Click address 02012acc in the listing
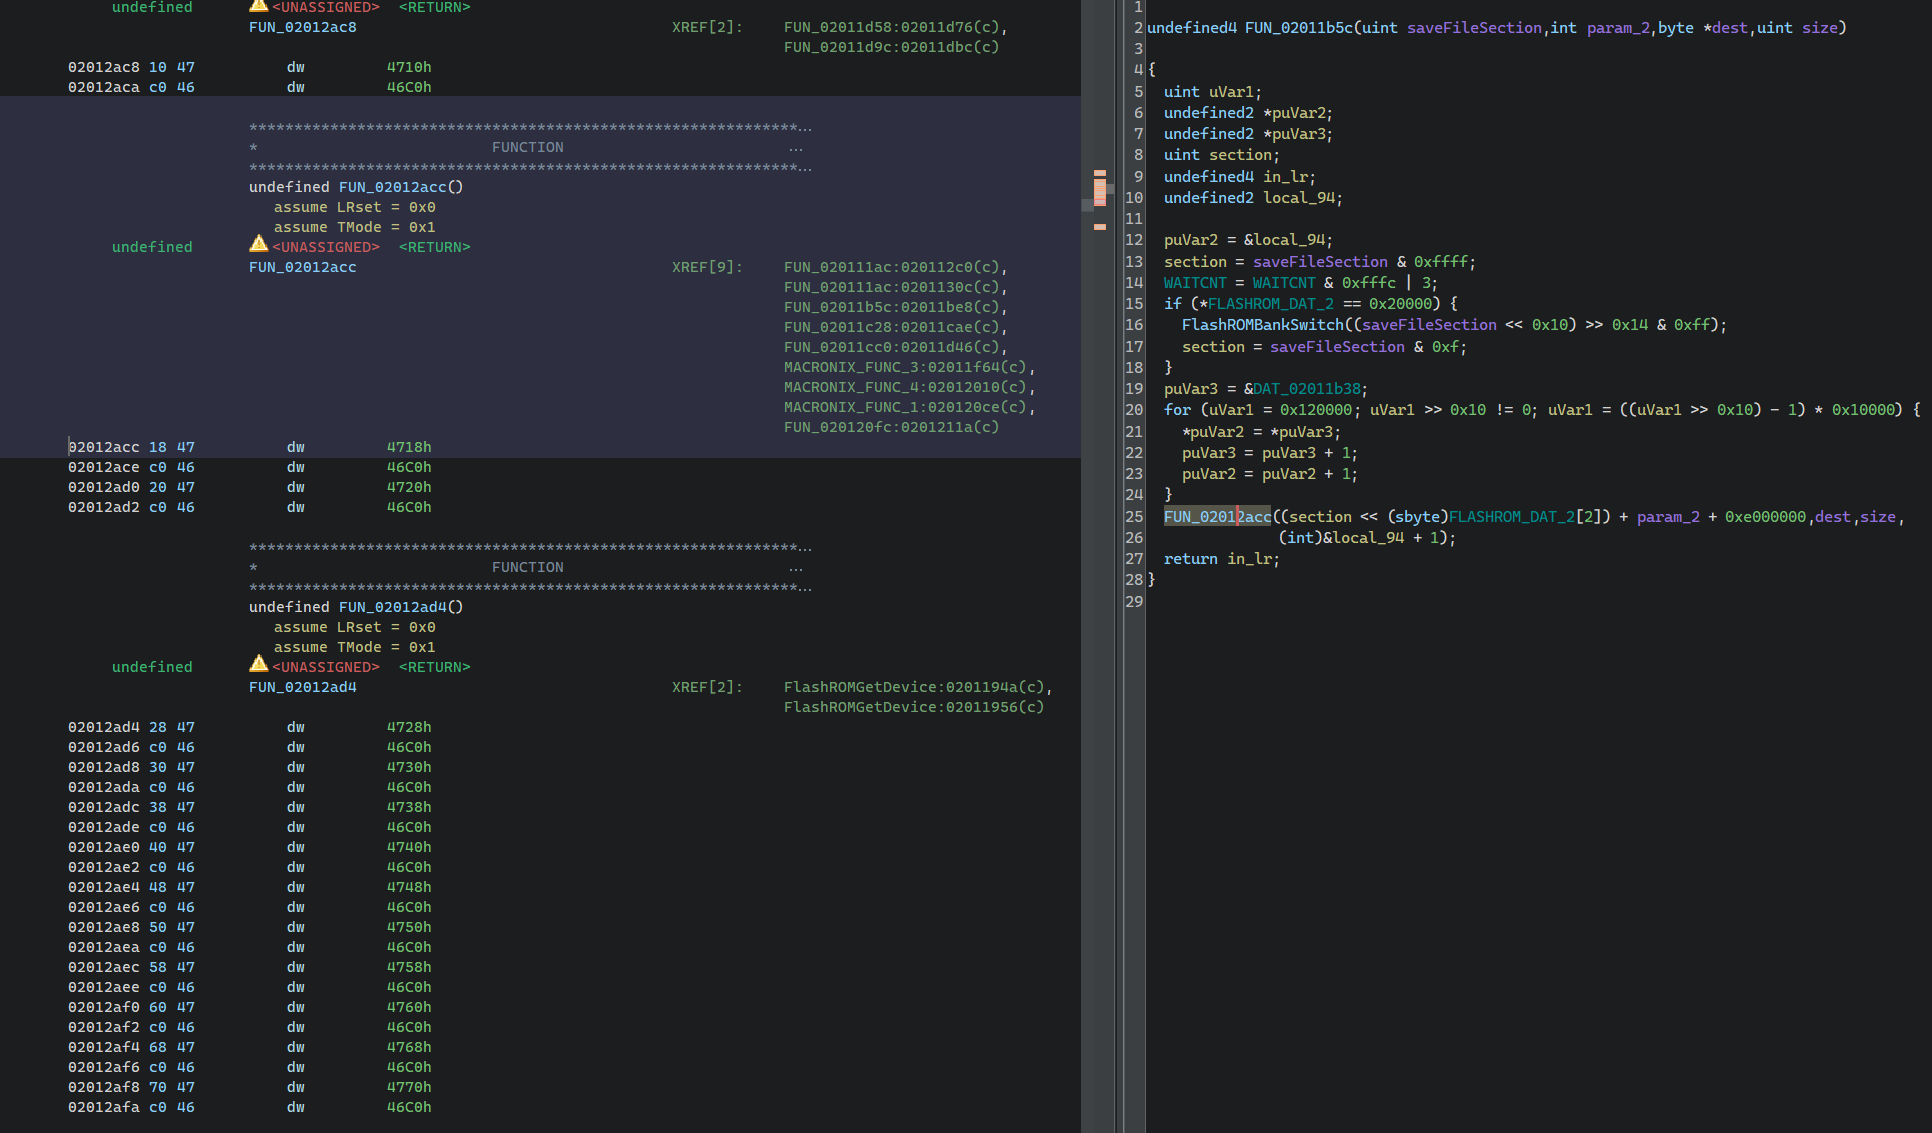 [104, 447]
